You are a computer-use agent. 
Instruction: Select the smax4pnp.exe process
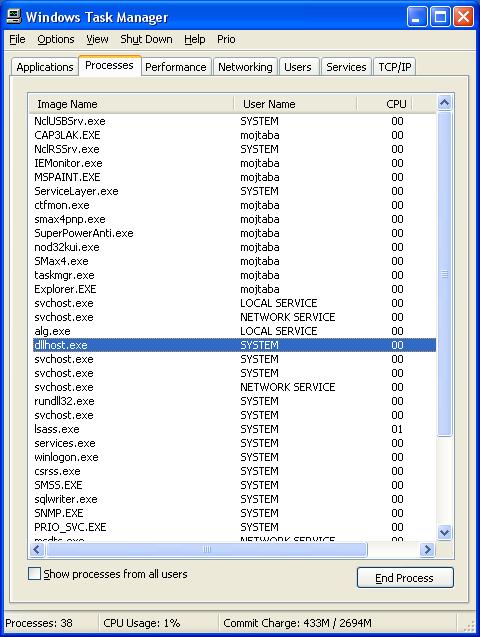coord(234,219)
